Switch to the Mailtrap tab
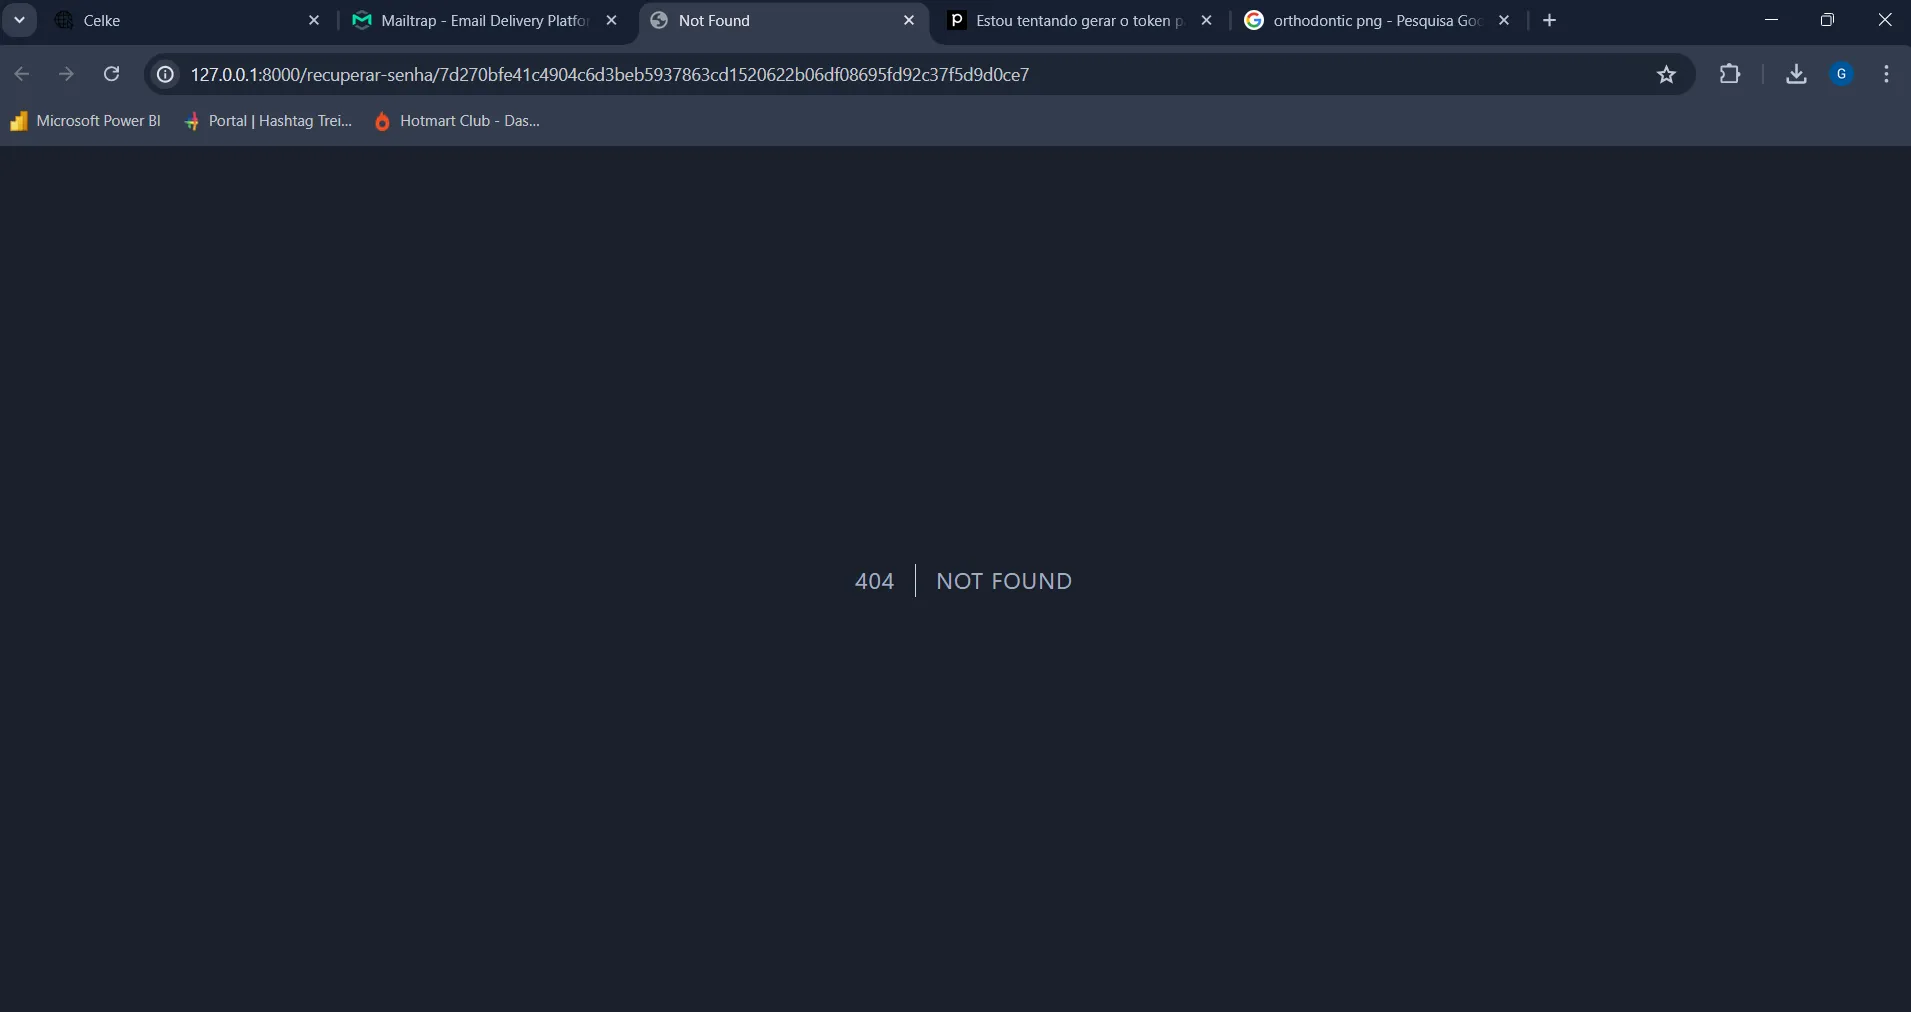Image resolution: width=1911 pixels, height=1012 pixels. [x=480, y=20]
